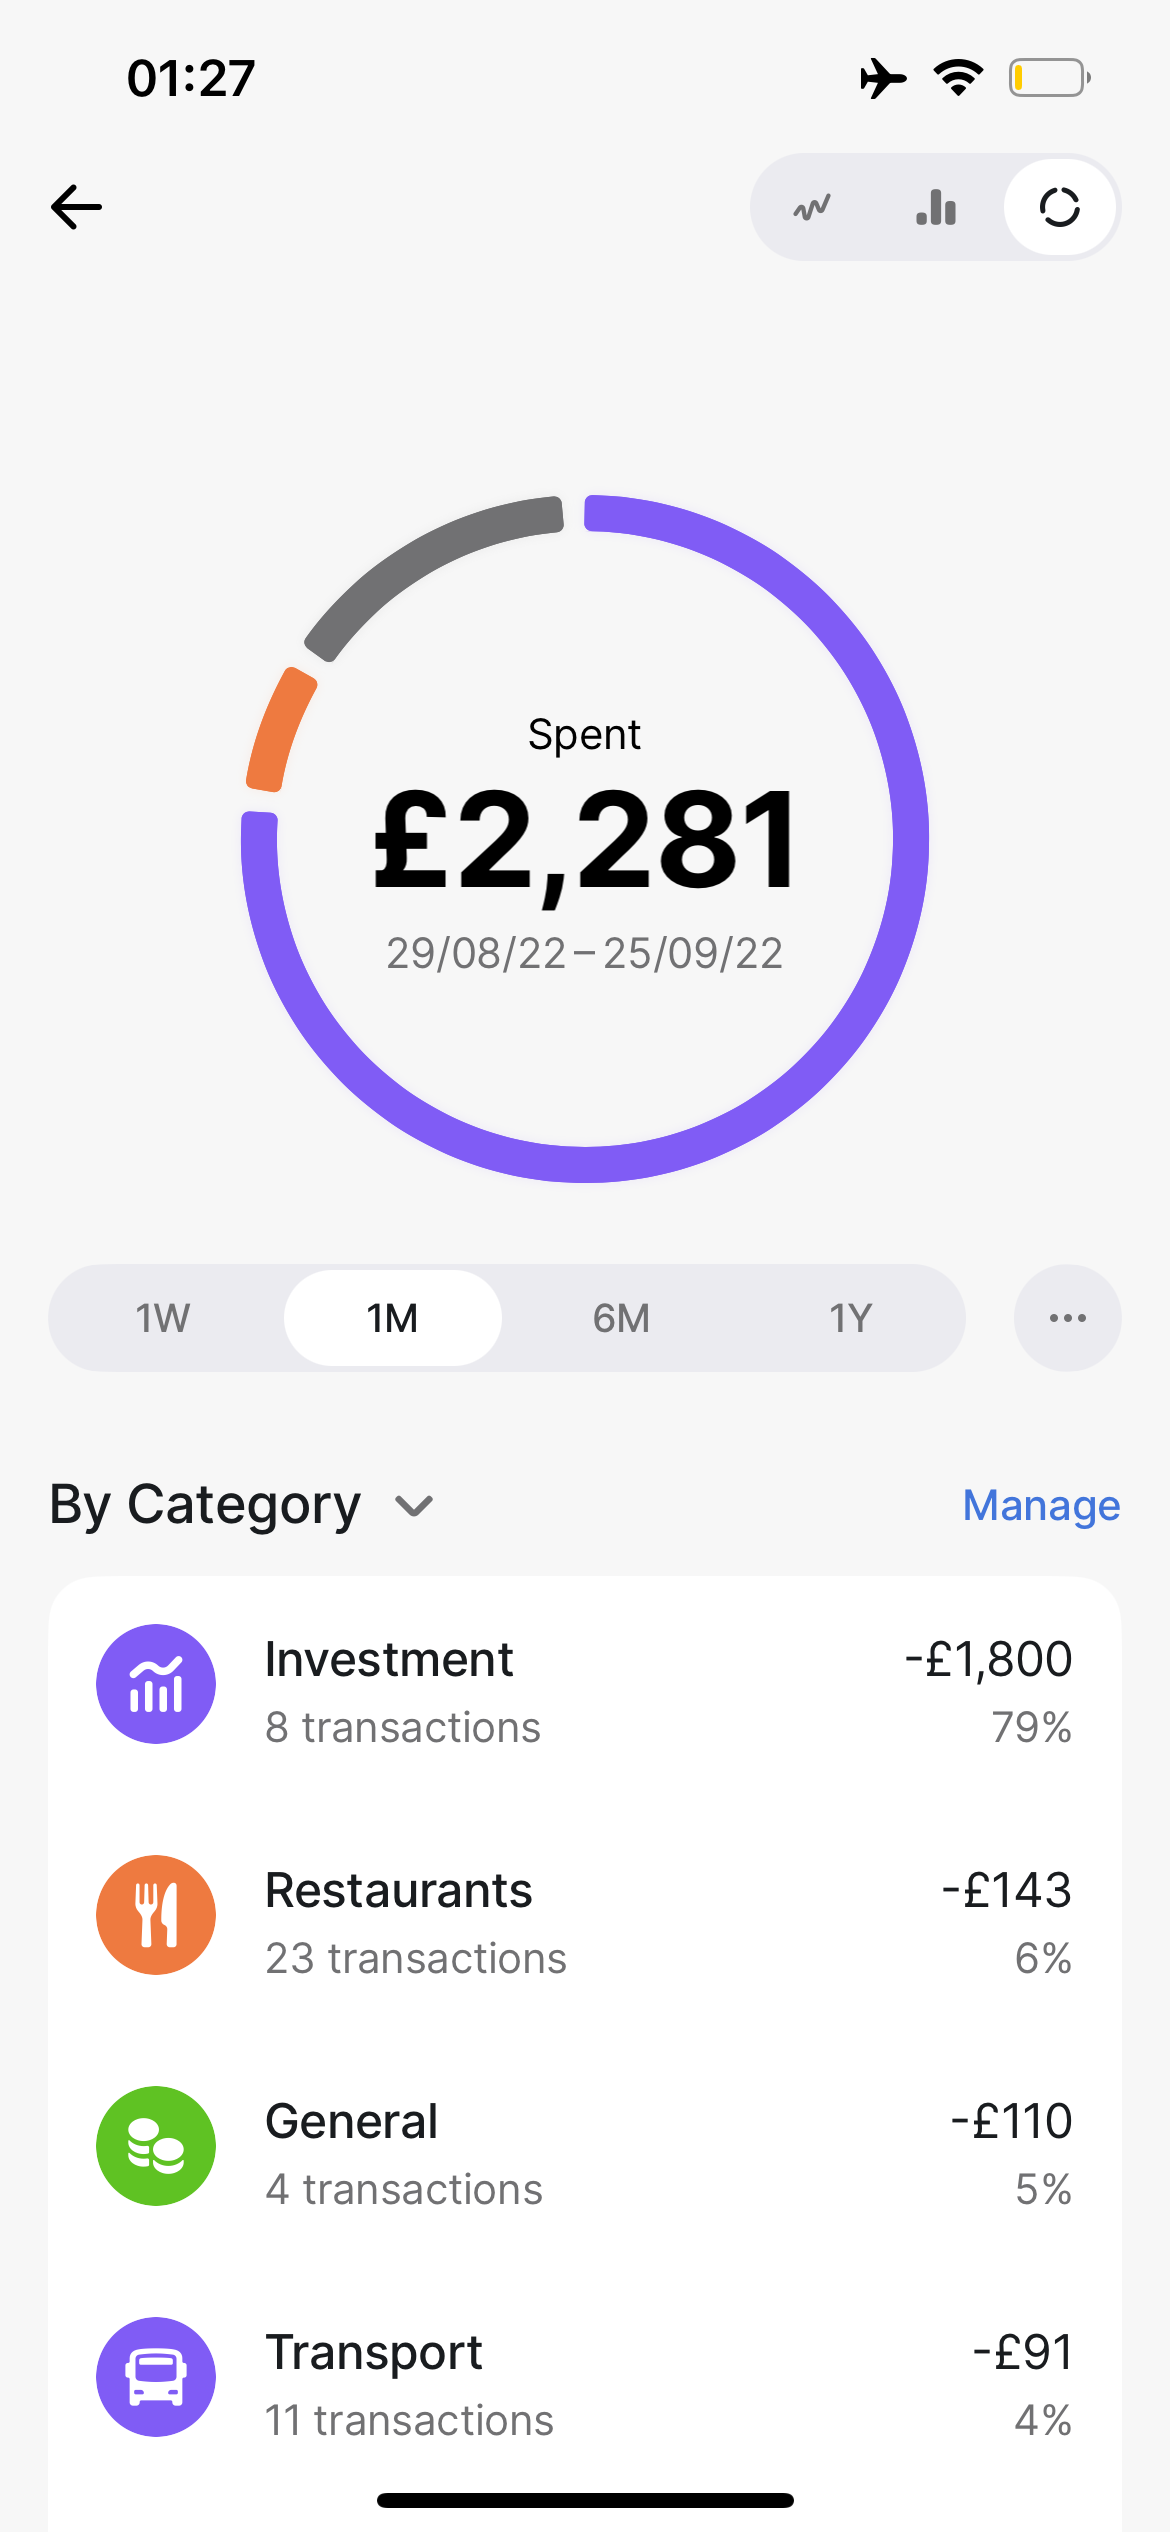Expand the By Category dropdown
Viewport: 1170px width, 2532px height.
click(x=205, y=1505)
